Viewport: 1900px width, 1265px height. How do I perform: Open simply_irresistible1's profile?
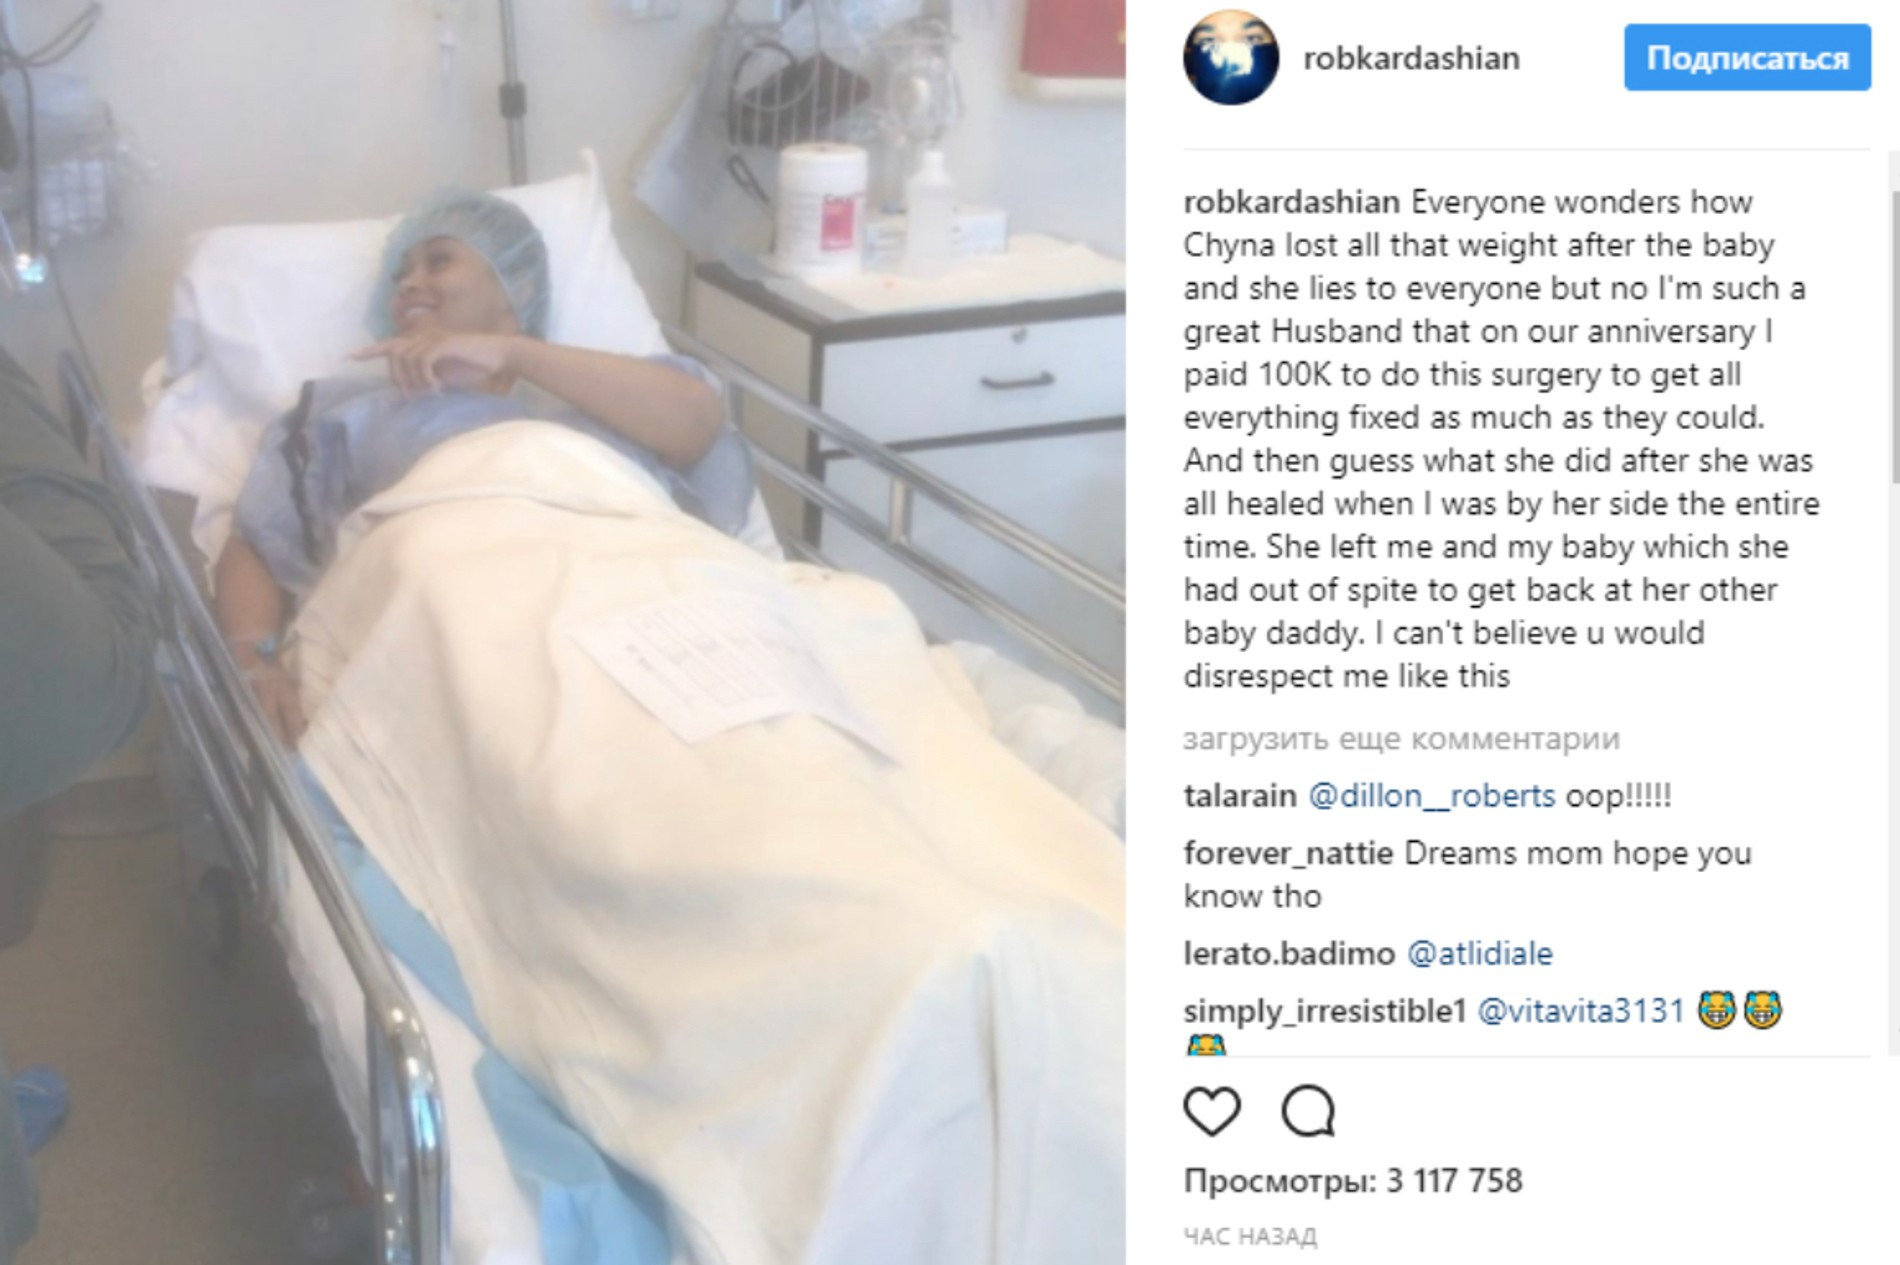pyautogui.click(x=1325, y=1011)
